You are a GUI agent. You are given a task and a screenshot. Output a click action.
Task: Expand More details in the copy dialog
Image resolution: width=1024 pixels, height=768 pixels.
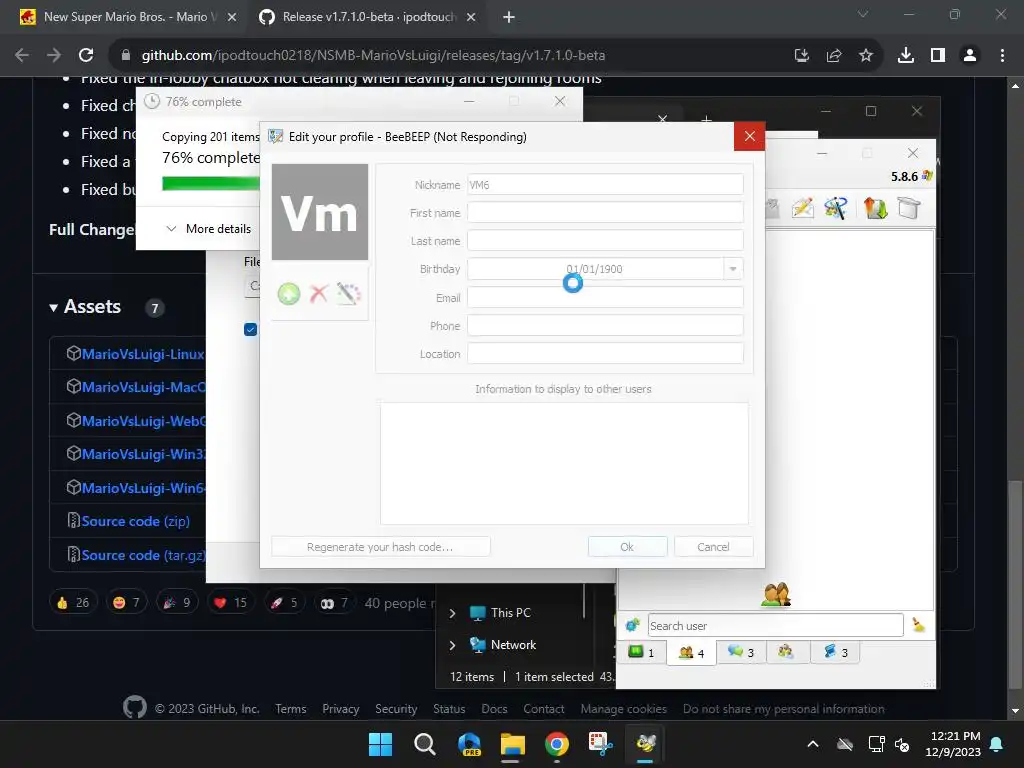click(209, 229)
